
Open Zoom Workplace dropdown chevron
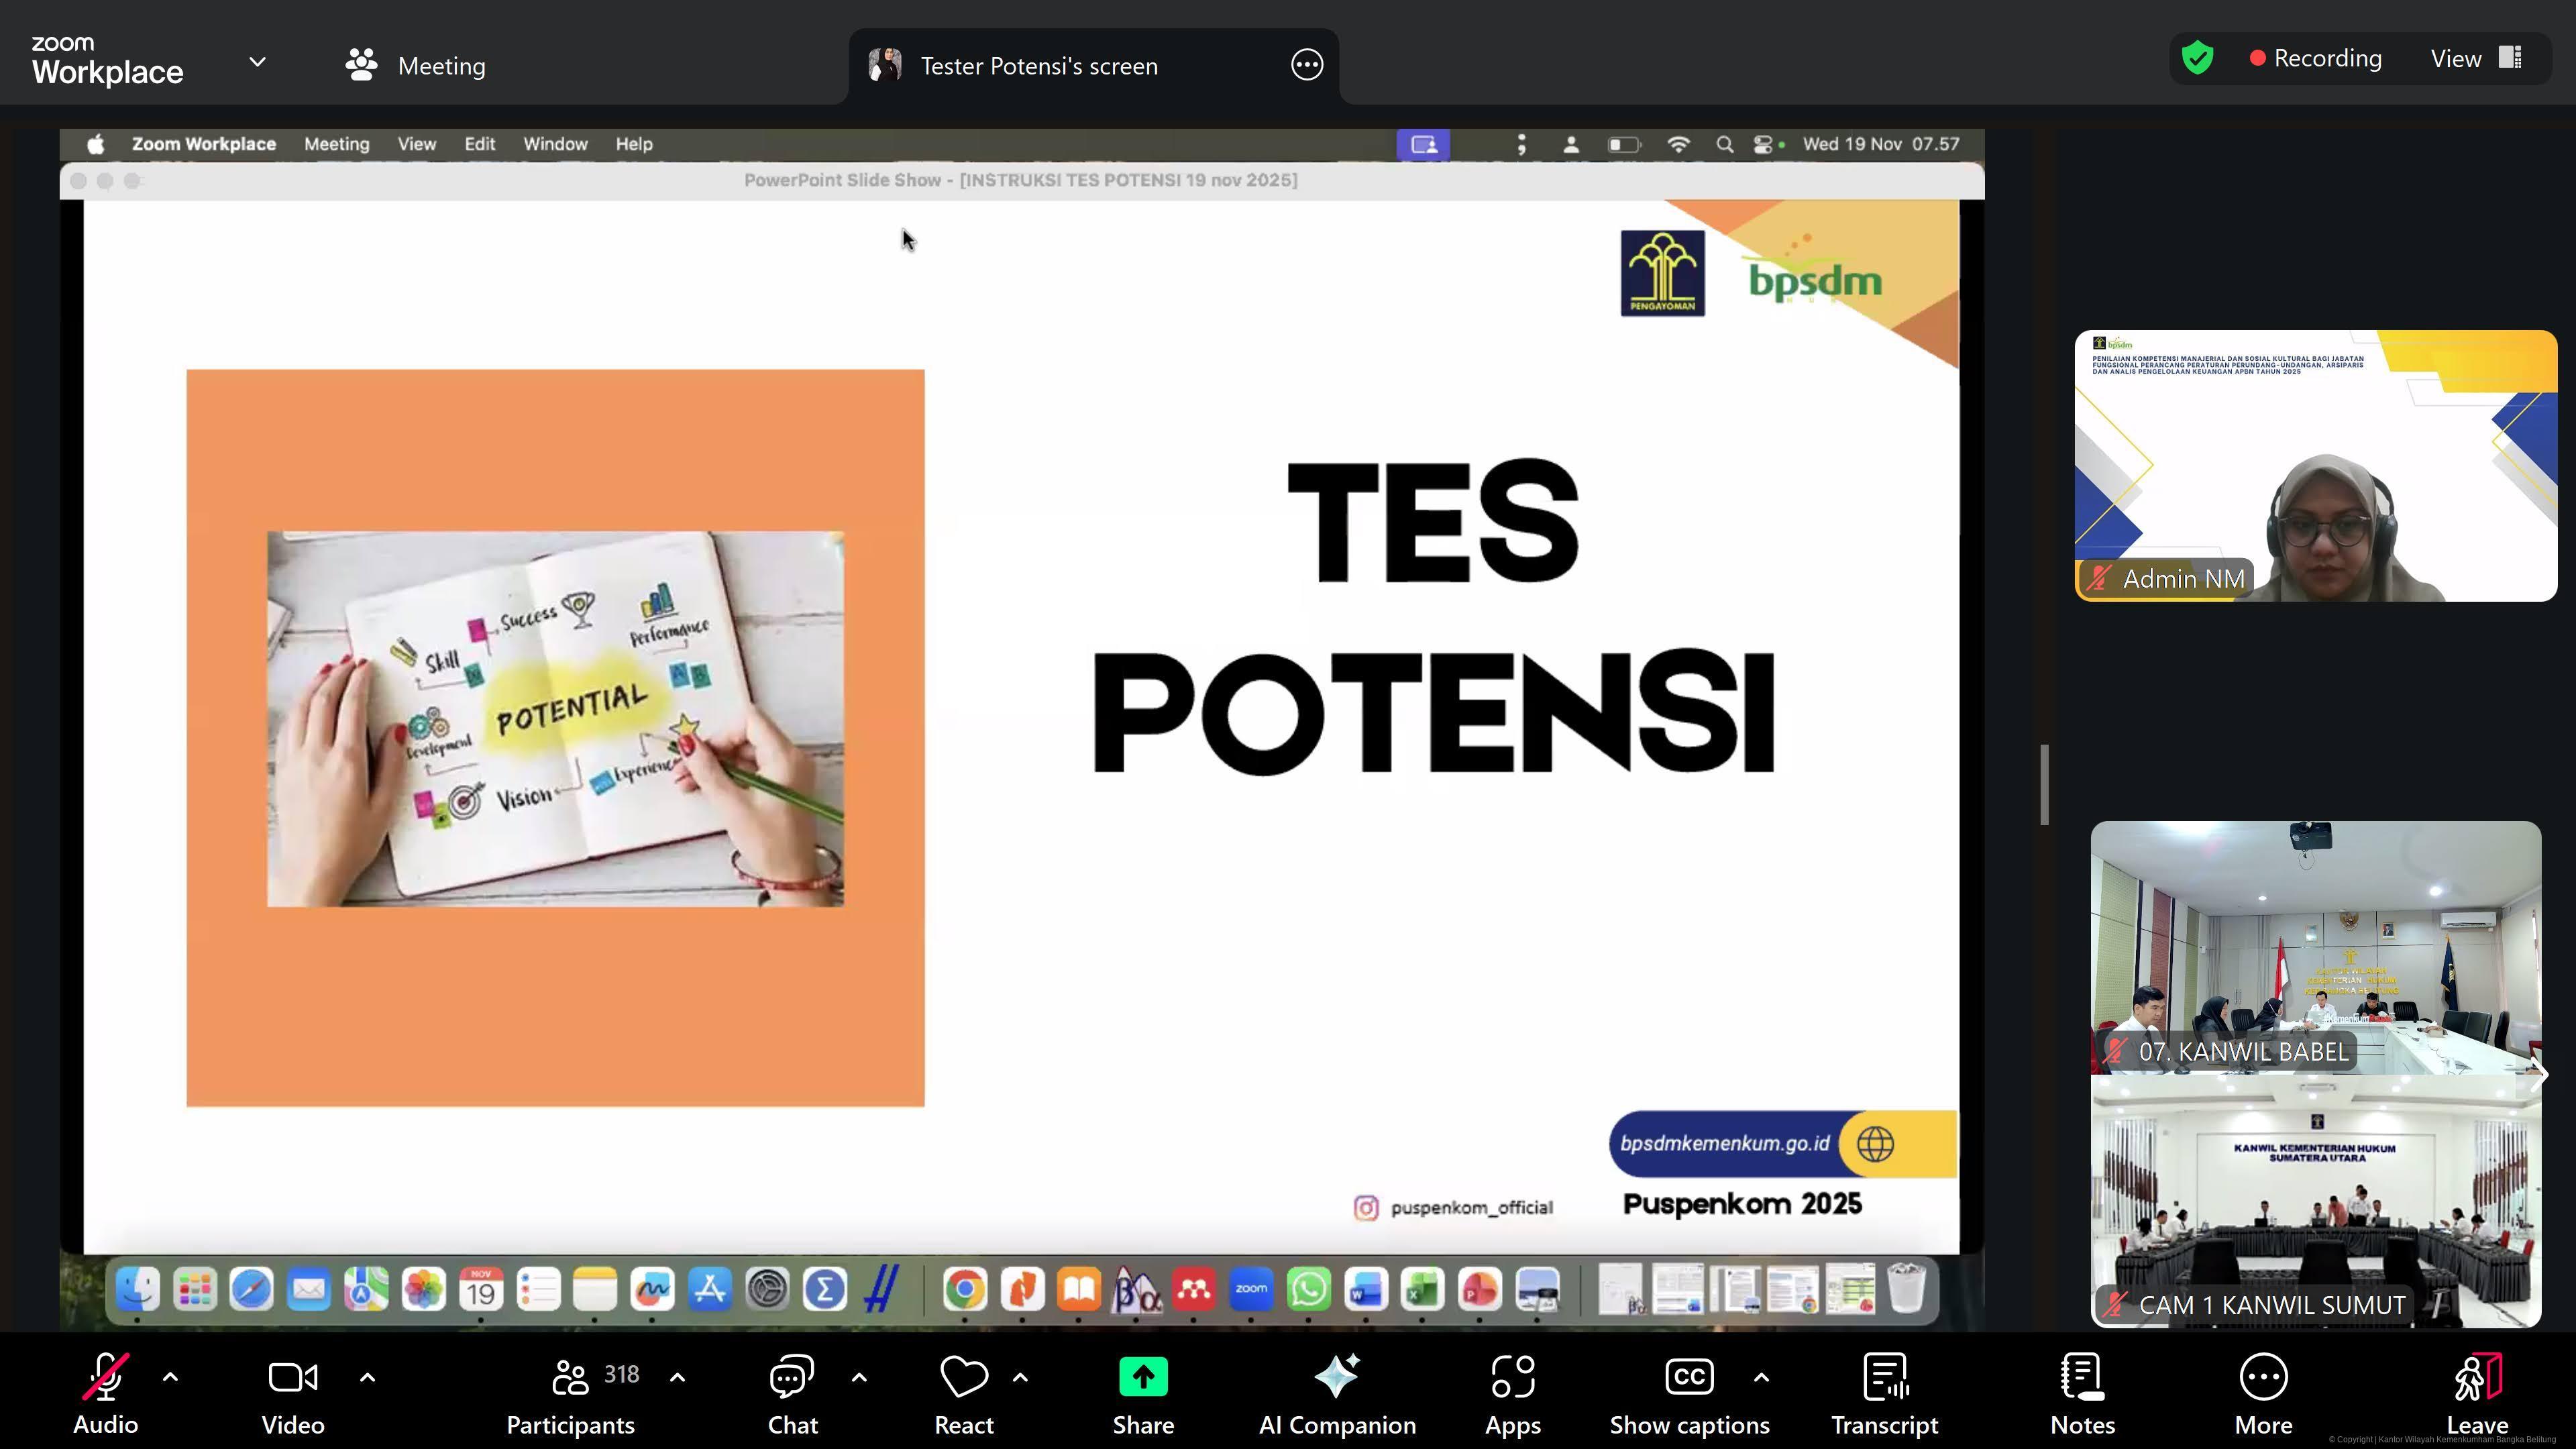(257, 62)
